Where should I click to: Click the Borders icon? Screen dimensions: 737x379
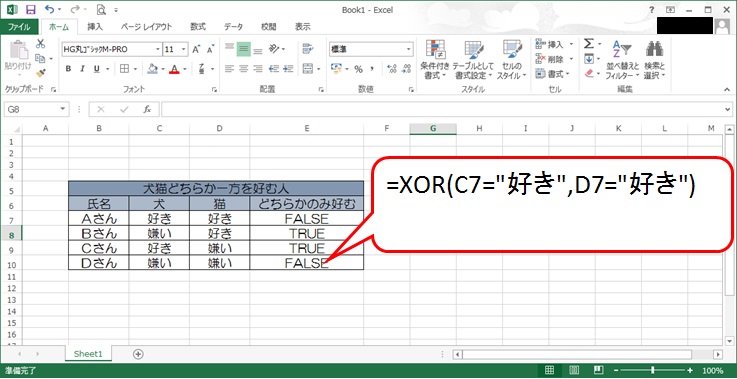pos(124,69)
